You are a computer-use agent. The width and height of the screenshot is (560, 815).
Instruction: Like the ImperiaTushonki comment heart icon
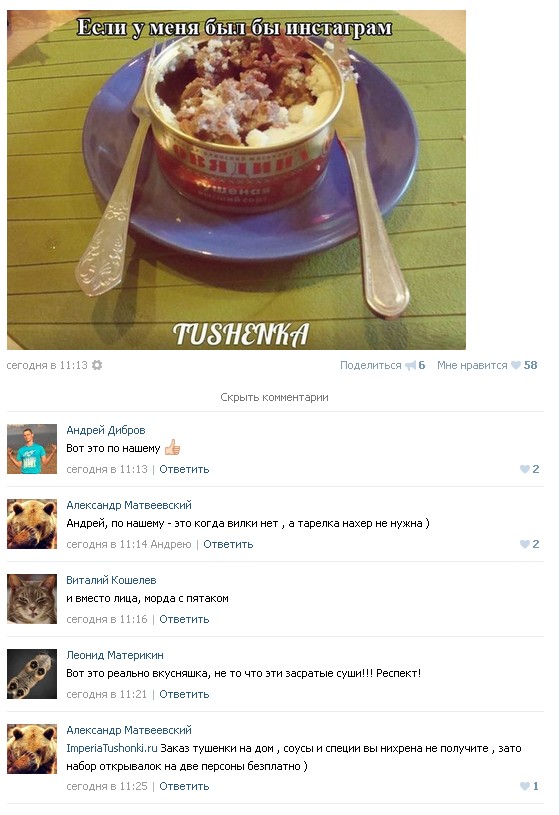[525, 786]
